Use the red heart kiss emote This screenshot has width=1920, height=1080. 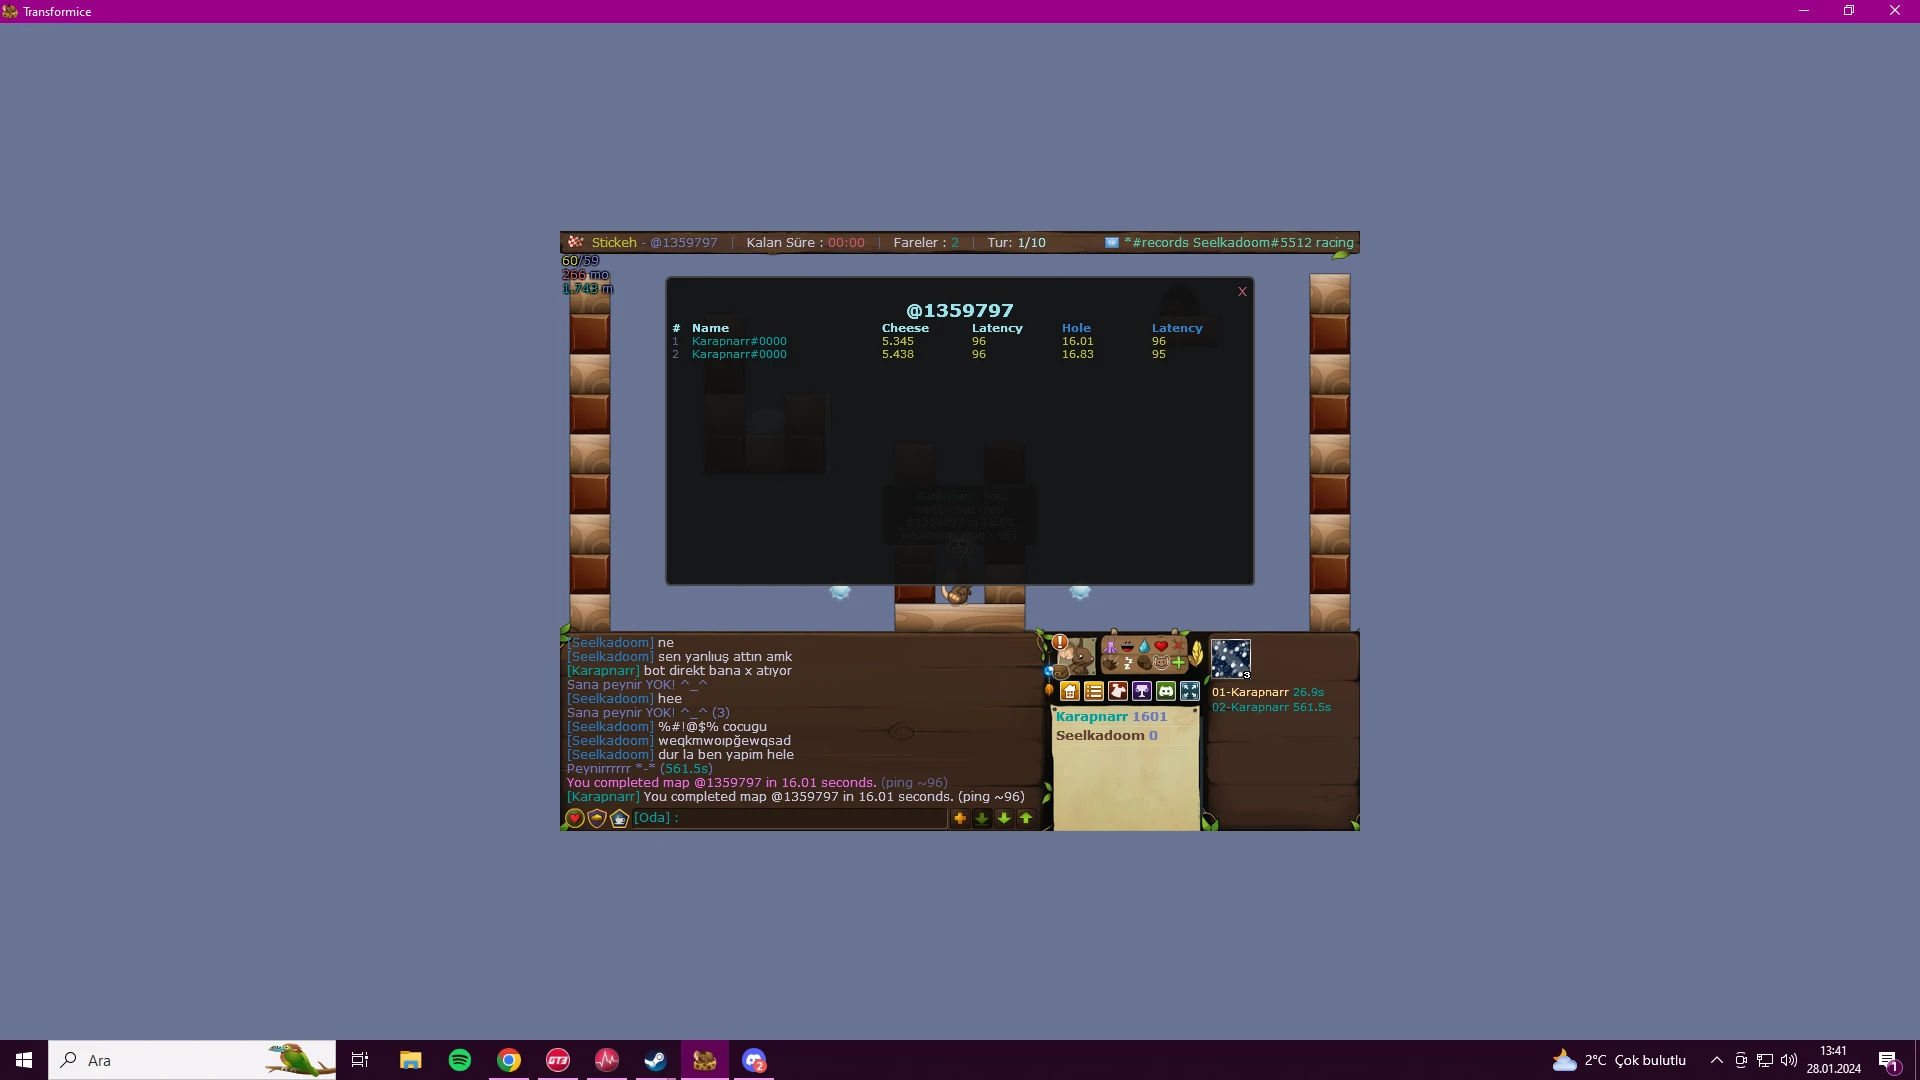click(x=1161, y=646)
